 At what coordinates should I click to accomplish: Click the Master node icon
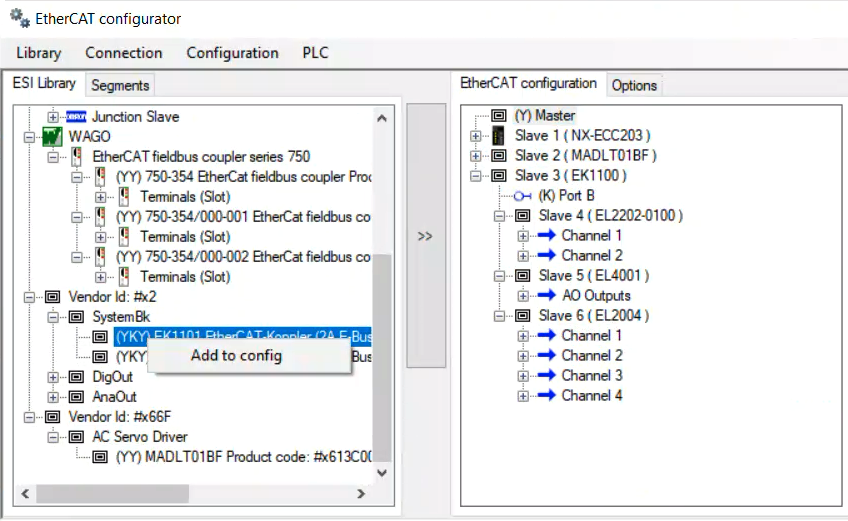pos(499,116)
